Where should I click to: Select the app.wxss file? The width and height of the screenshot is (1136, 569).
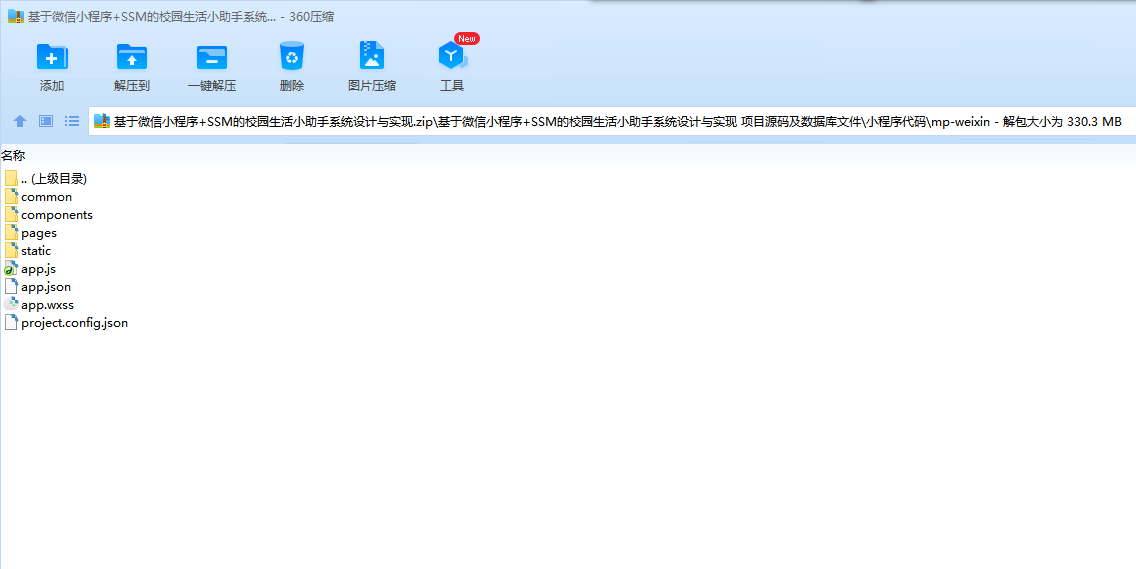(38, 305)
